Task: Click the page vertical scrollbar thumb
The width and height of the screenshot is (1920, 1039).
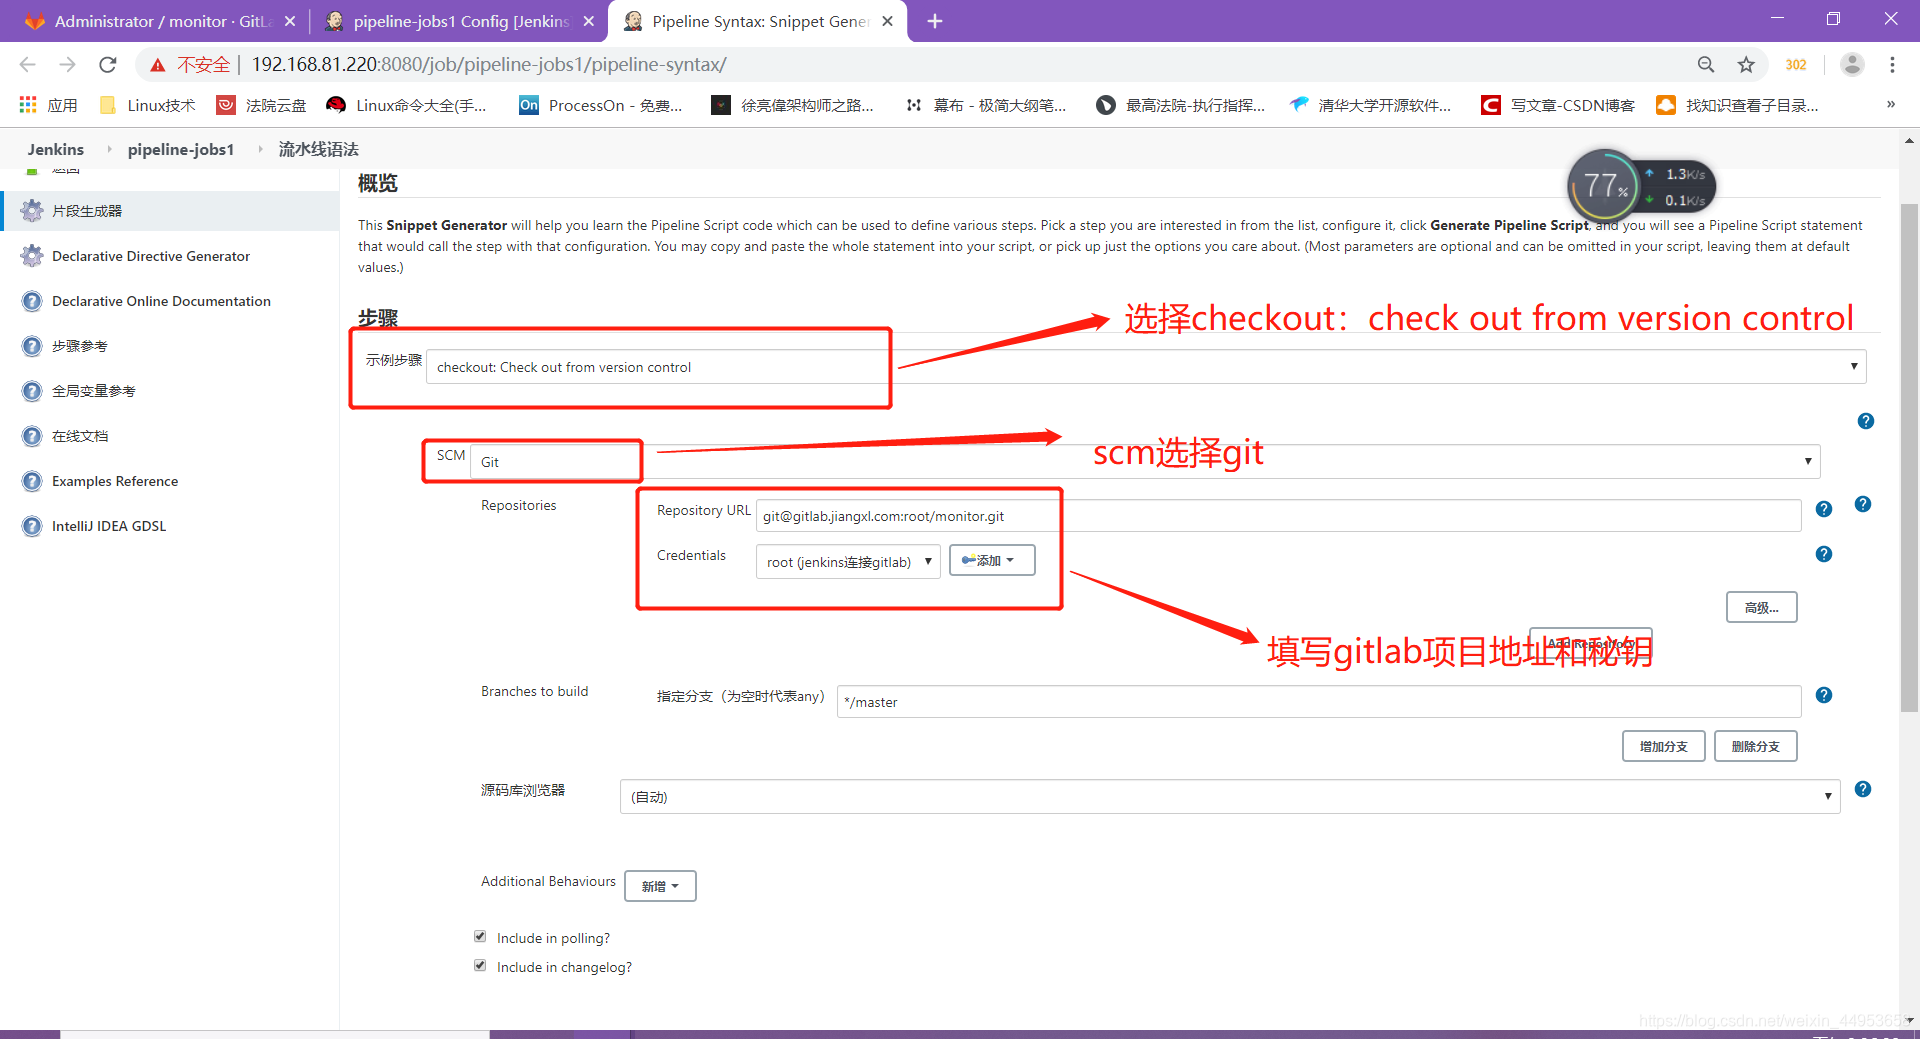Action: pos(1909,457)
